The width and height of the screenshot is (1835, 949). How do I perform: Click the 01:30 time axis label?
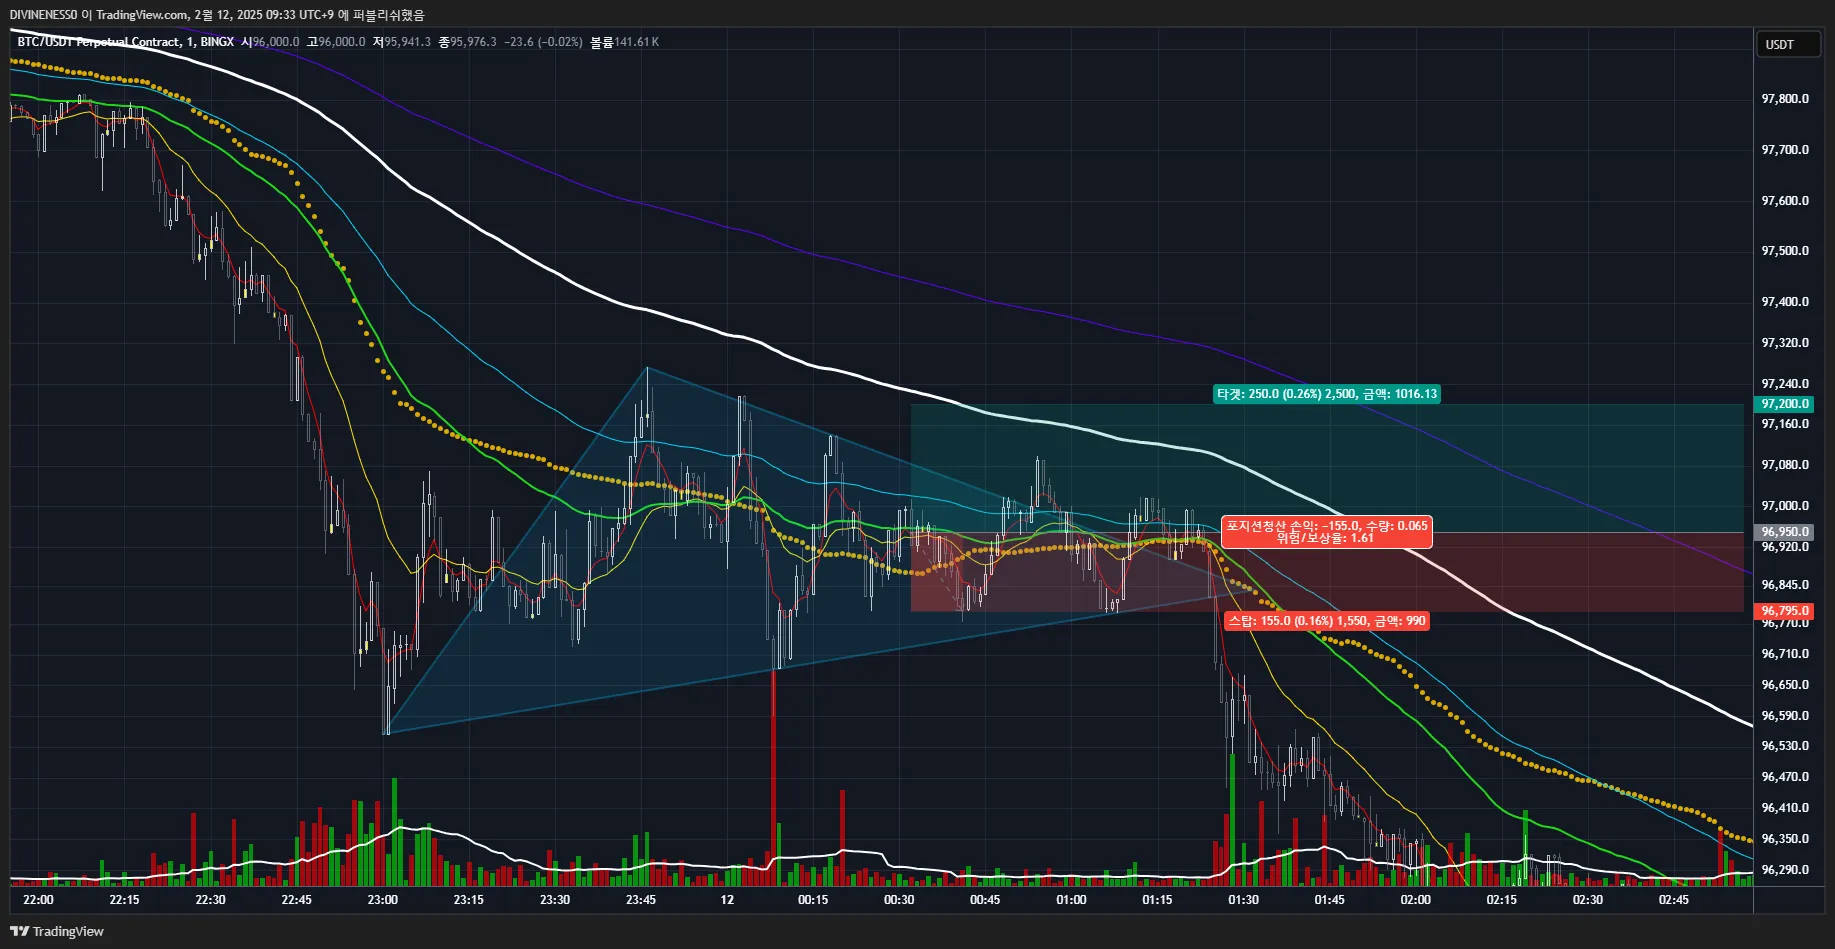(1243, 900)
